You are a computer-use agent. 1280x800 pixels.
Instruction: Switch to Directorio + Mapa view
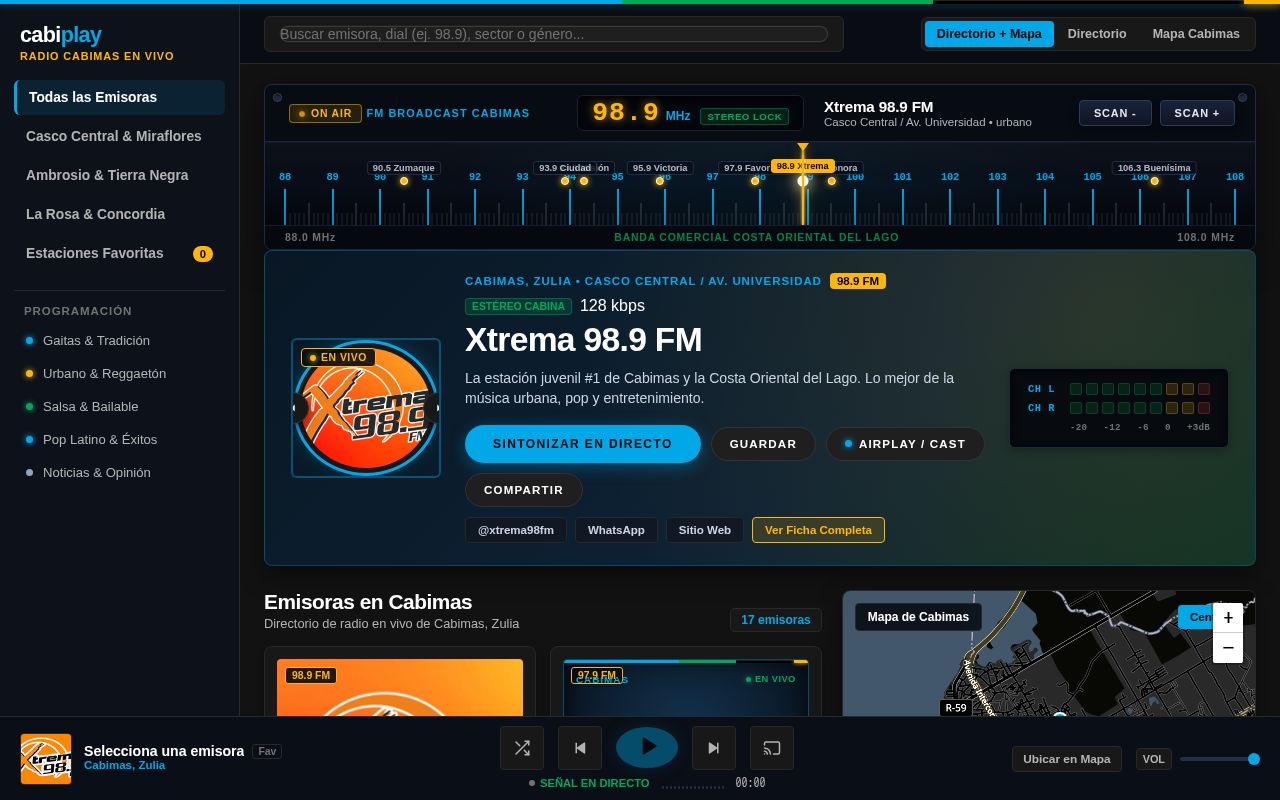click(x=989, y=34)
